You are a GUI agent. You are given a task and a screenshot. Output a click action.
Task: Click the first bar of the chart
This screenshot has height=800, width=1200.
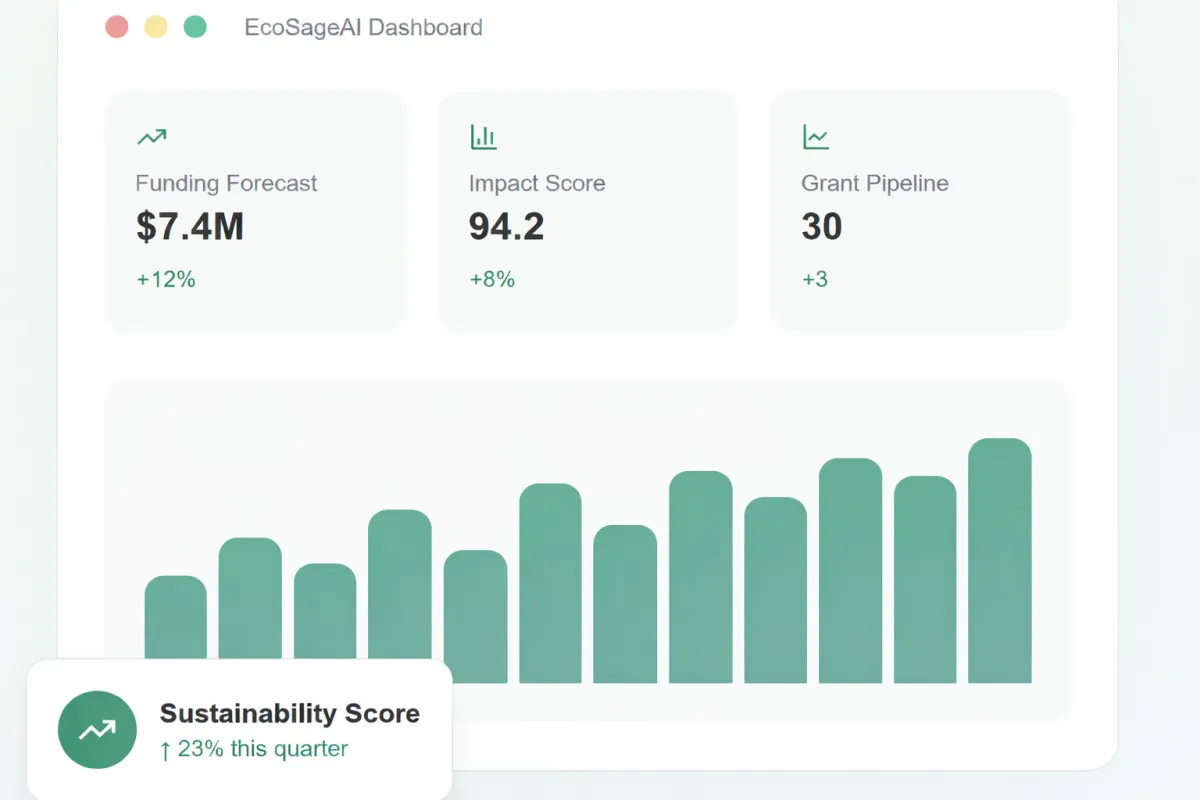point(175,618)
